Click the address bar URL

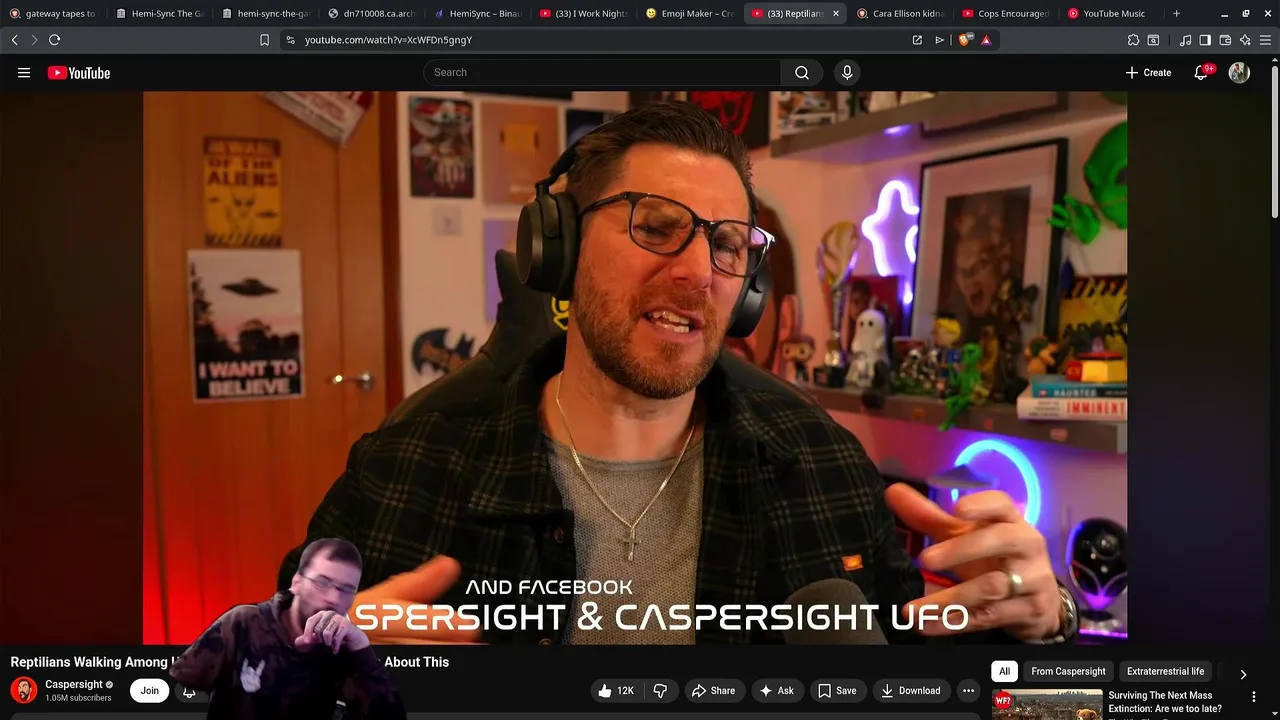pos(388,40)
